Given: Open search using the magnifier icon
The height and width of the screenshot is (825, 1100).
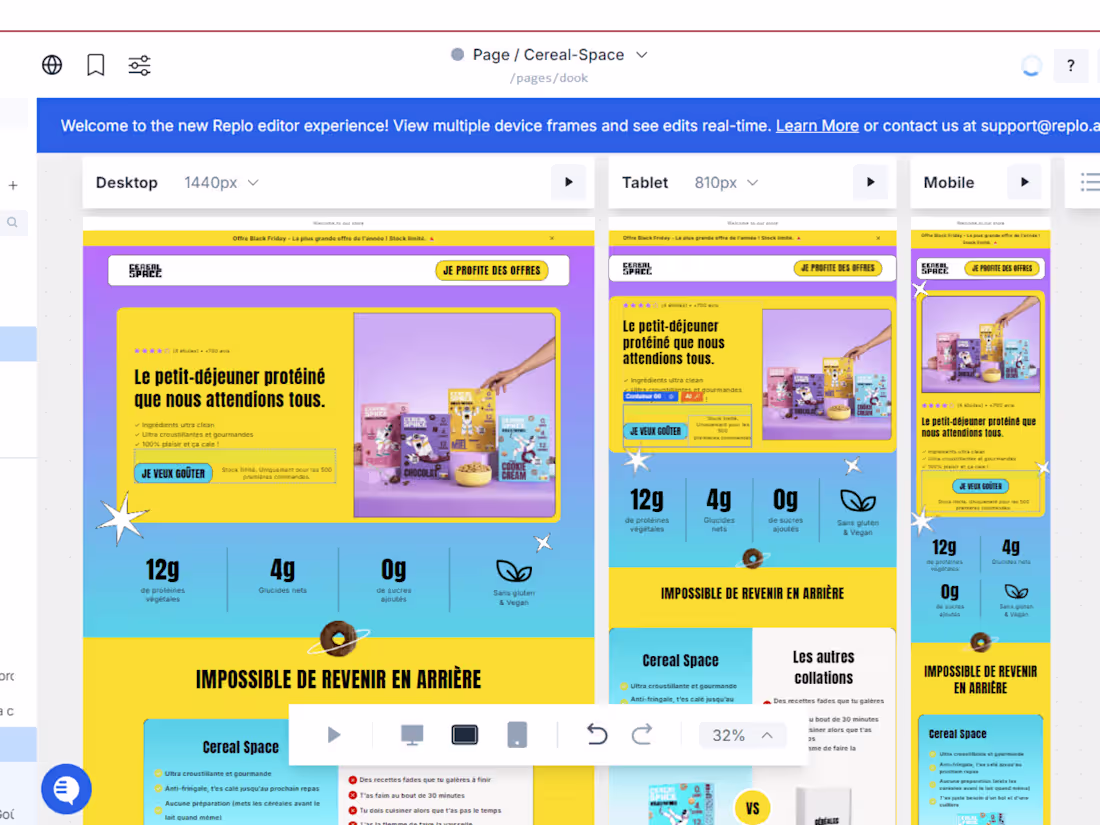Looking at the screenshot, I should click(x=13, y=222).
